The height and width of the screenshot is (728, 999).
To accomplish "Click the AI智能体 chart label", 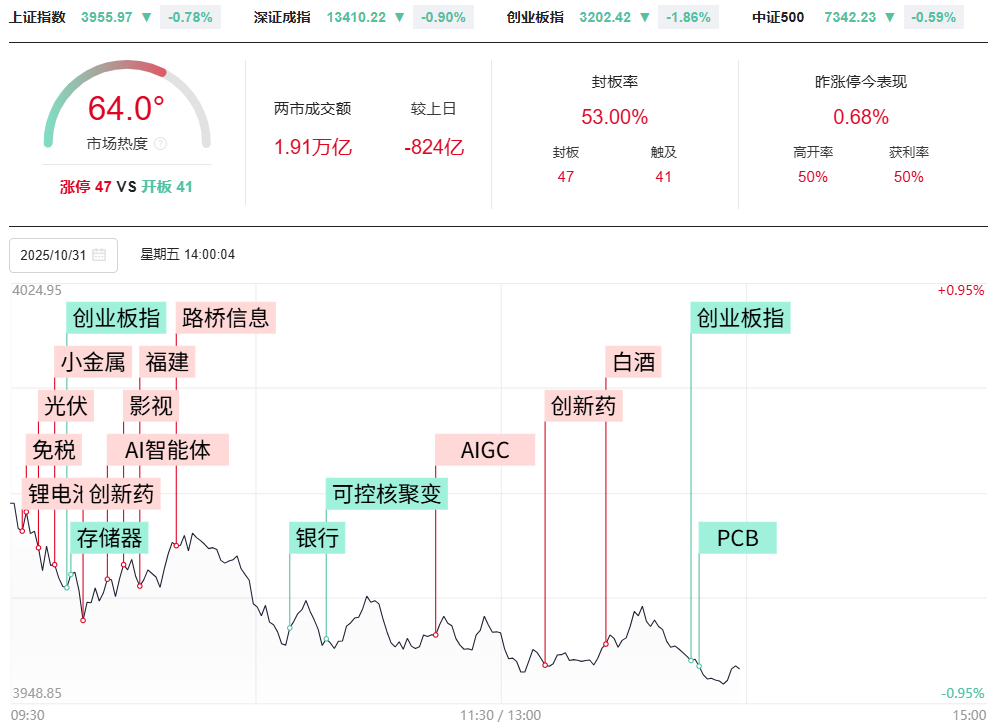I will point(168,450).
